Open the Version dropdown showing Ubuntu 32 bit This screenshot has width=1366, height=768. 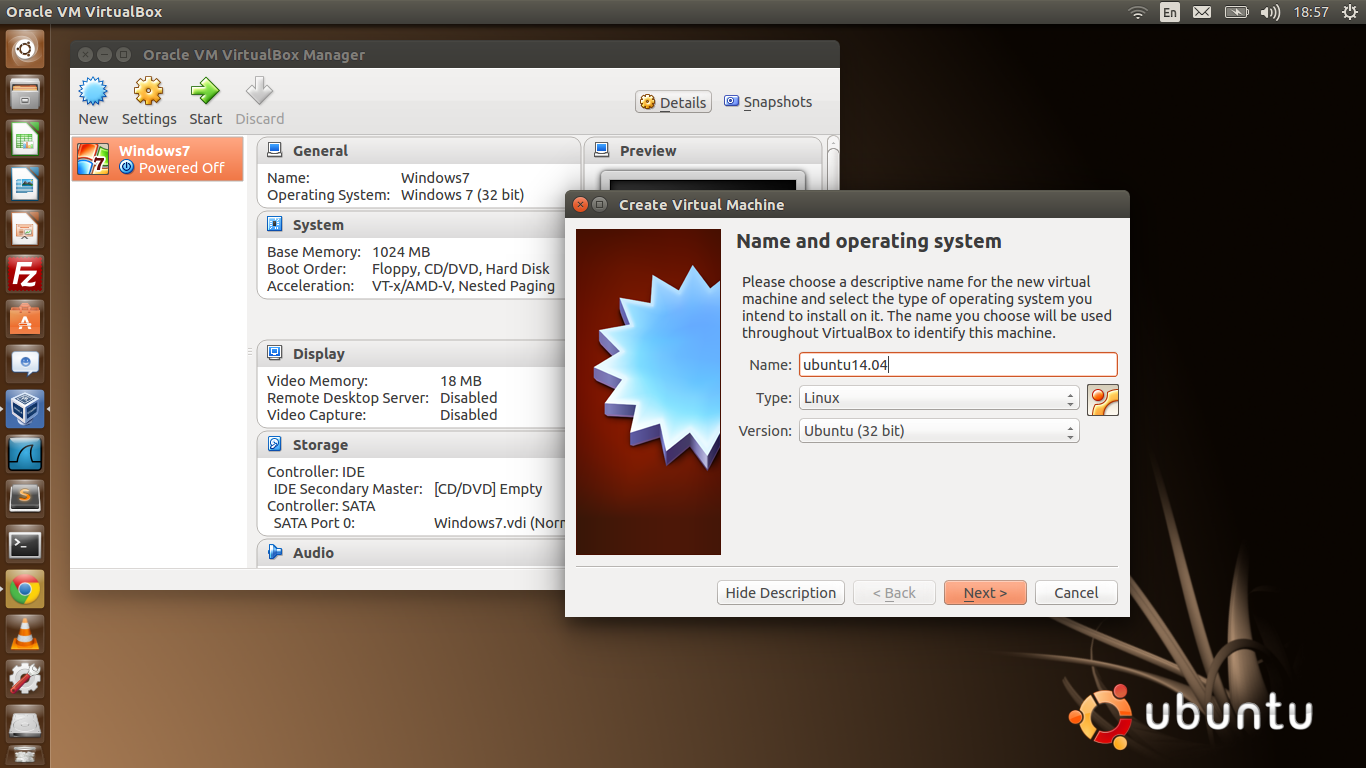tap(937, 430)
